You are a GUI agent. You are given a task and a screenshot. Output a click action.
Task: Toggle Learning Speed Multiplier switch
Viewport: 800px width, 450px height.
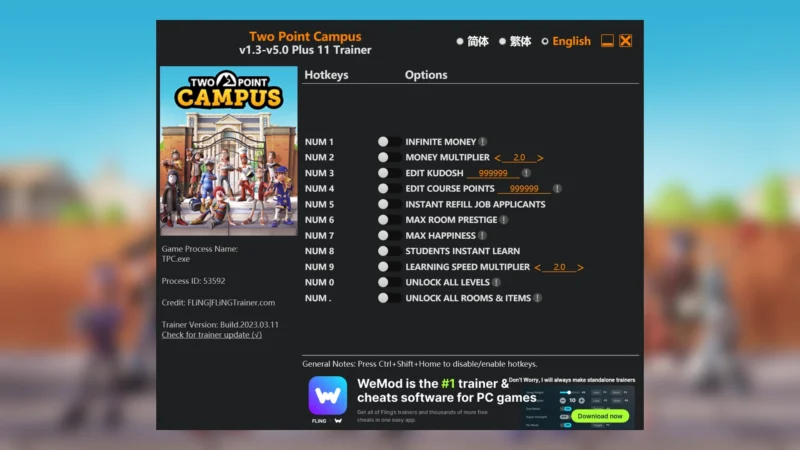click(389, 267)
